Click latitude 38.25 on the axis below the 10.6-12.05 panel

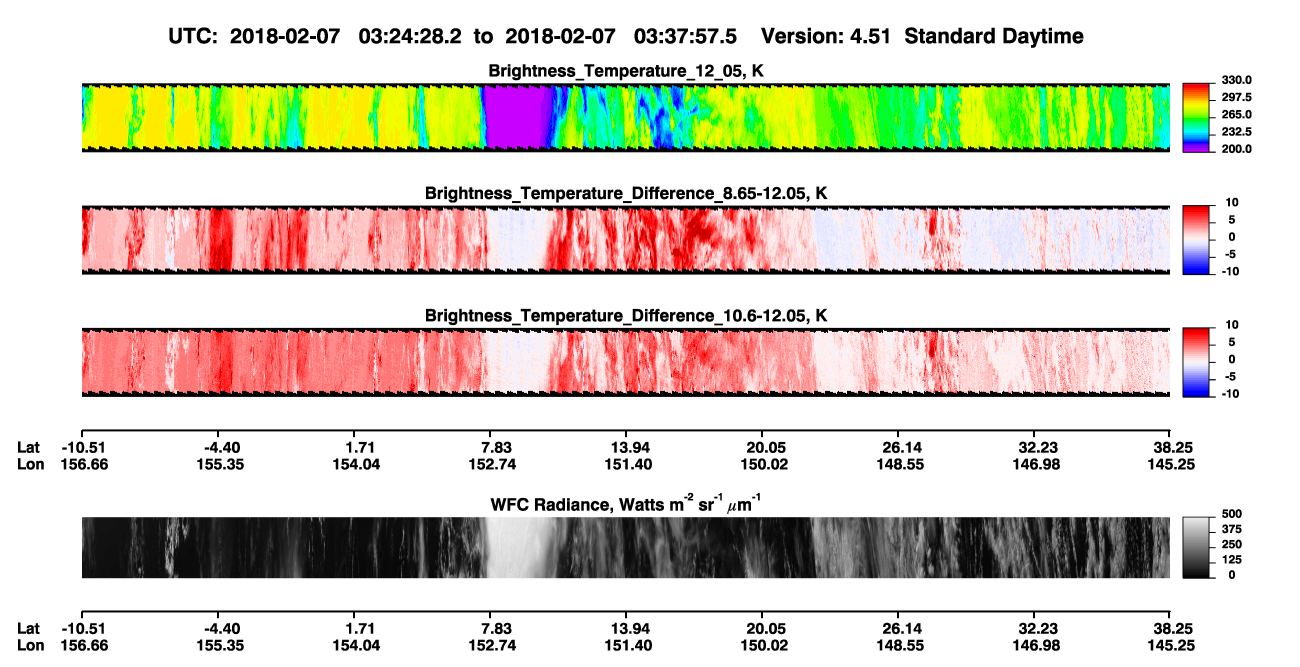pos(1173,448)
